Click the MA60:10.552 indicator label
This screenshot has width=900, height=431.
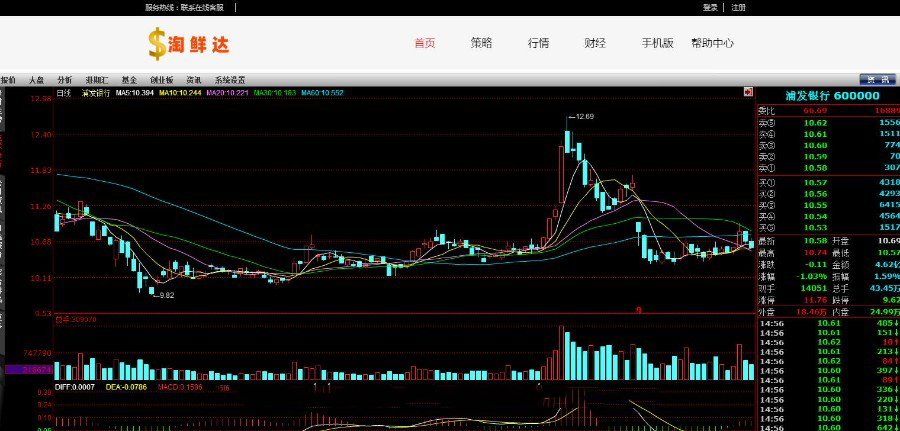[x=323, y=92]
